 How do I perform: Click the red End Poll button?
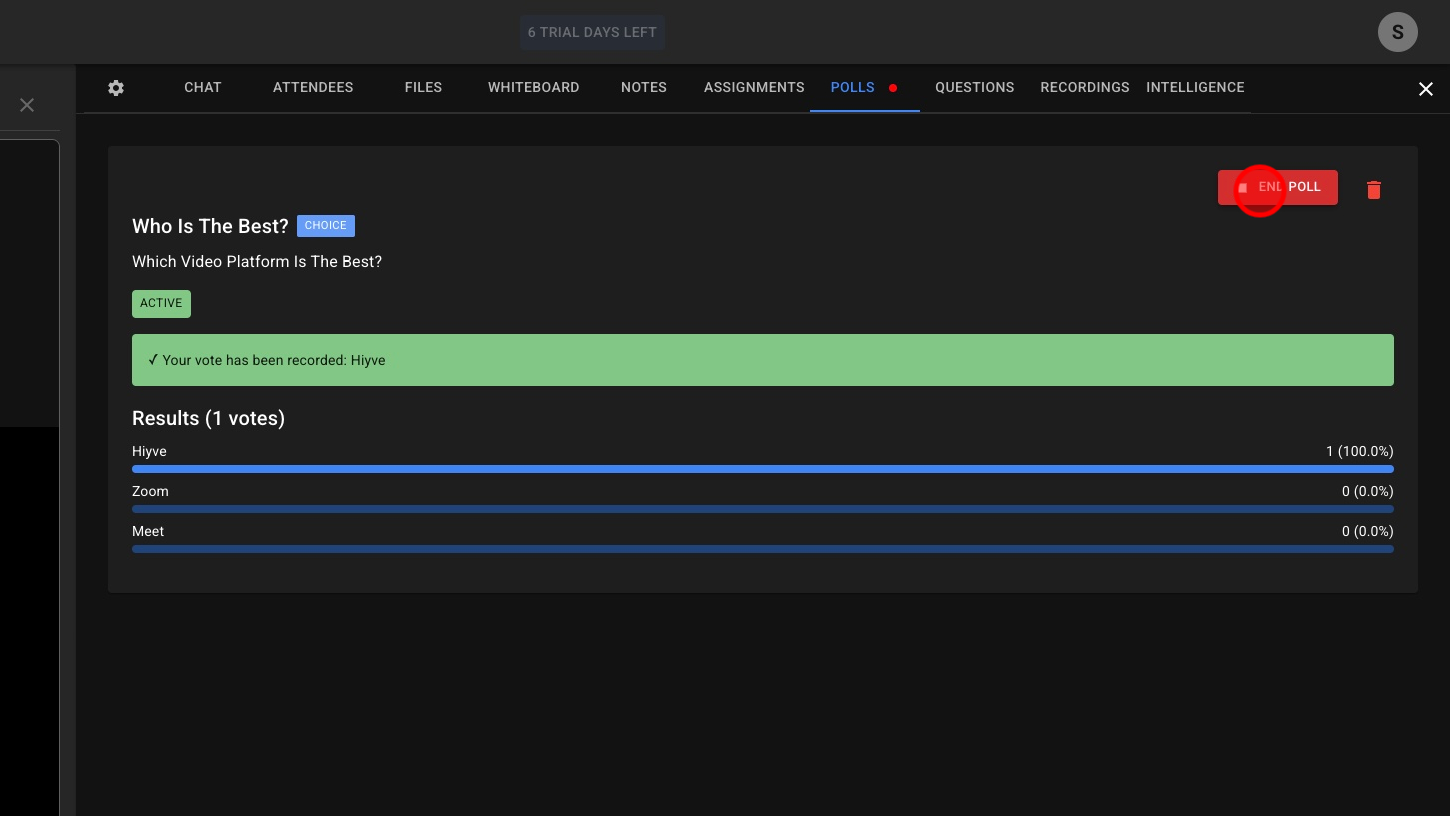[1277, 187]
